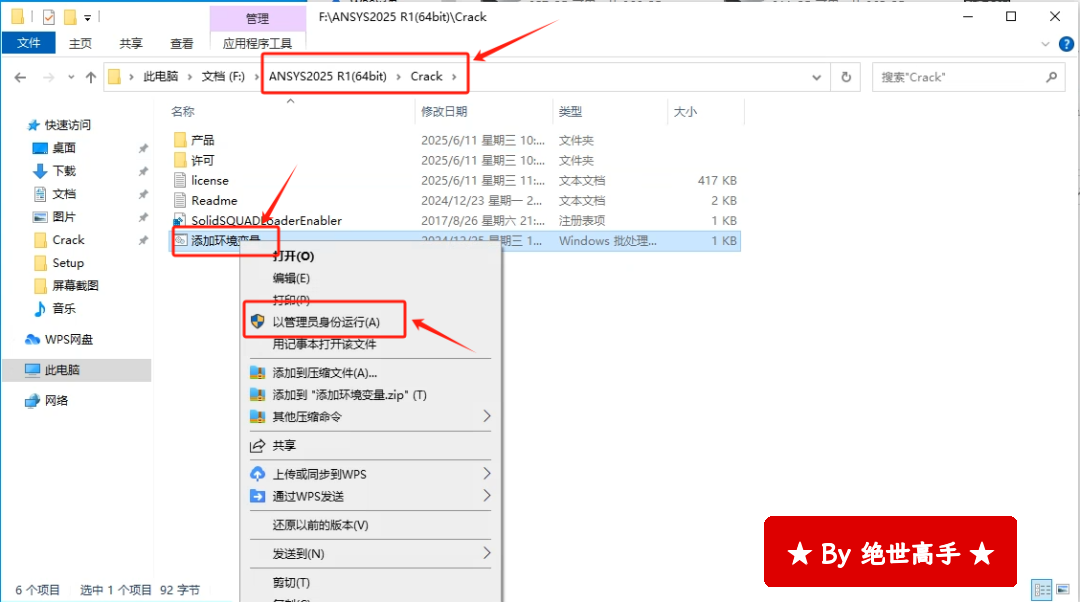Expand the 其他压缩命令 submenu
Image resolution: width=1080 pixels, height=602 pixels.
pos(487,416)
